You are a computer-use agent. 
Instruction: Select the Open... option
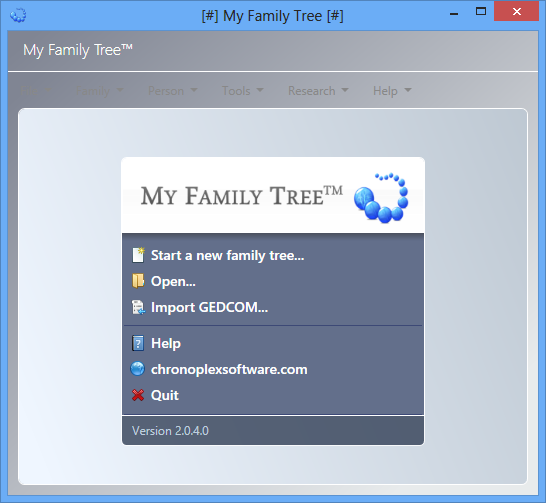[x=173, y=281]
